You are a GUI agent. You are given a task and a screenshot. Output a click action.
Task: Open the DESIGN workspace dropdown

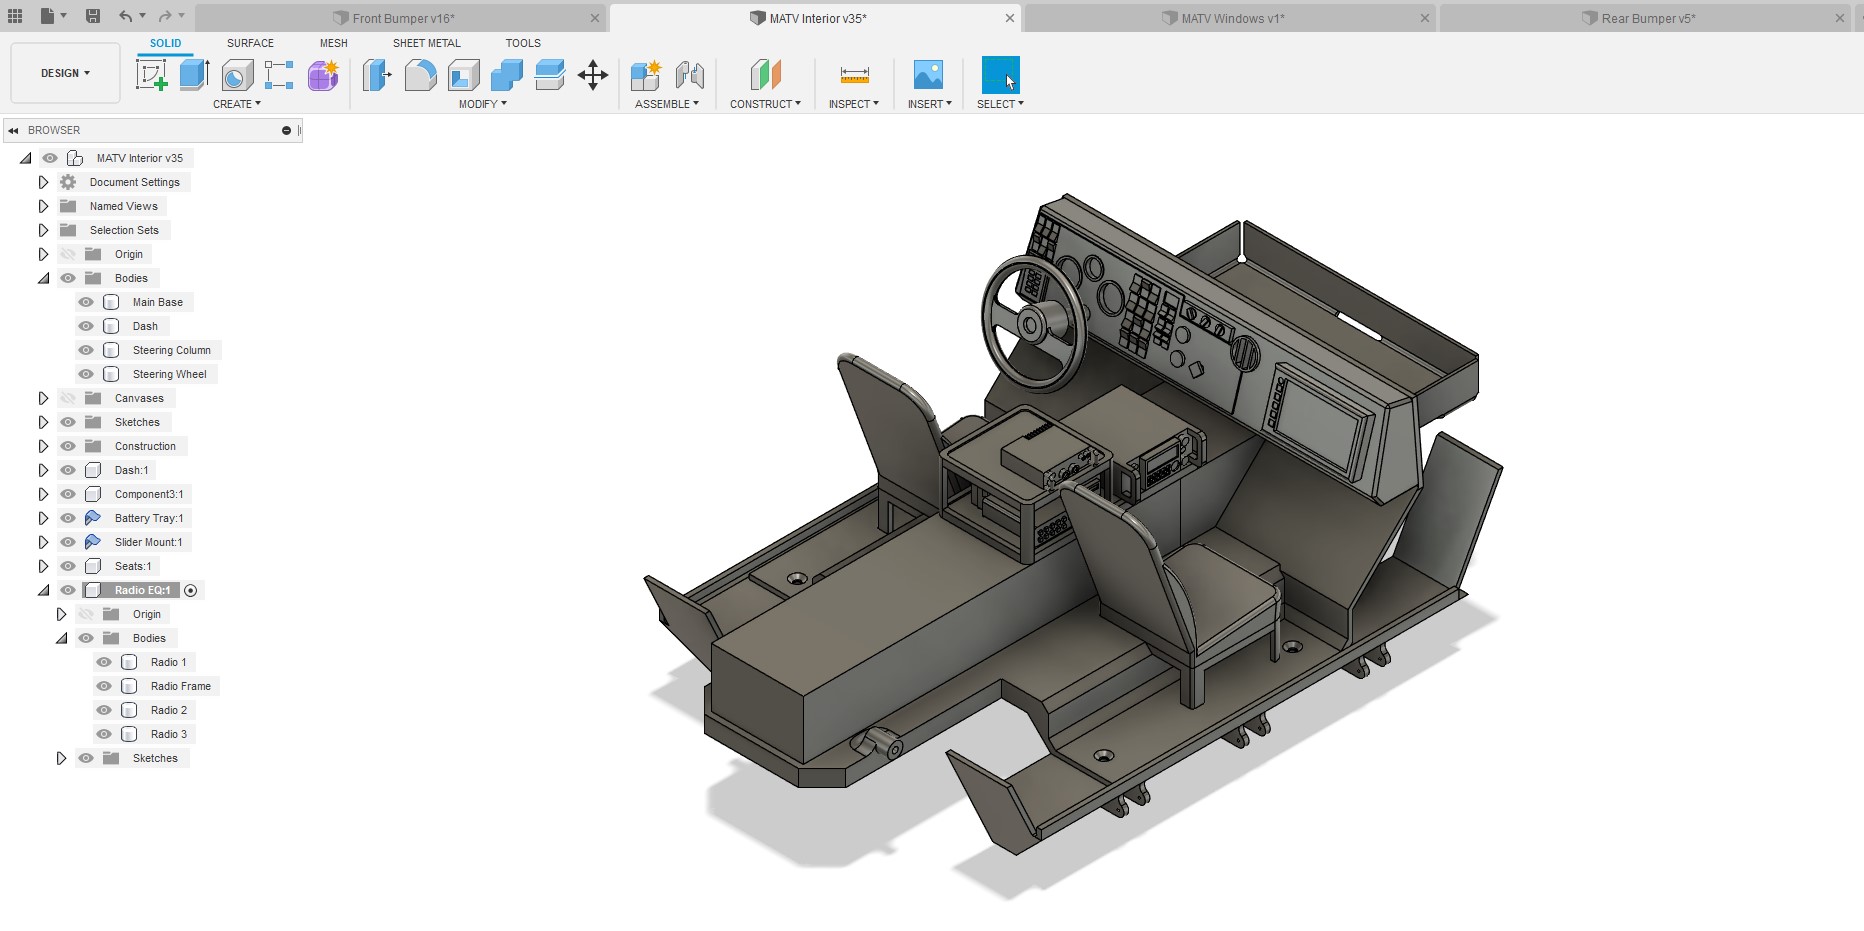[65, 73]
